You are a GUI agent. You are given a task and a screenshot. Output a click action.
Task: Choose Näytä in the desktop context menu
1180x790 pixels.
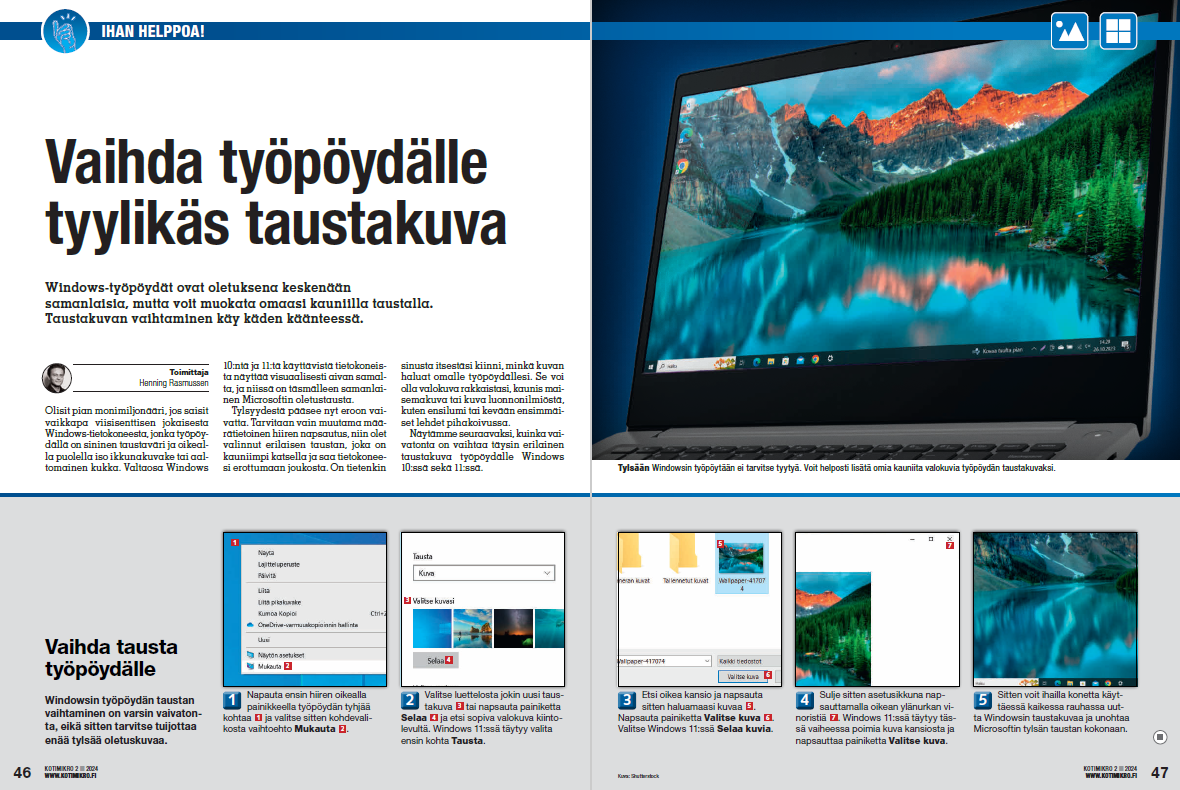[x=266, y=552]
